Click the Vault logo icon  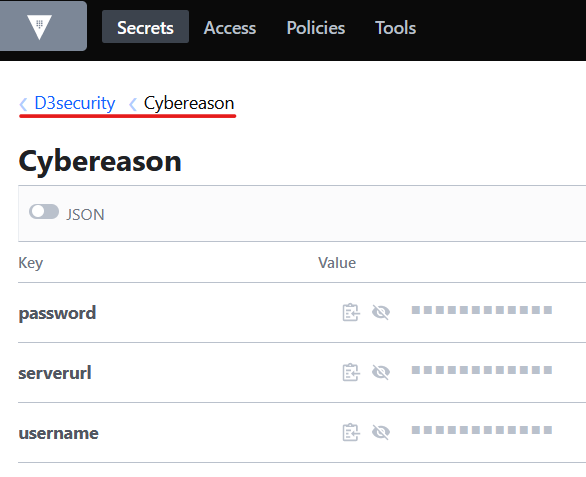point(39,27)
